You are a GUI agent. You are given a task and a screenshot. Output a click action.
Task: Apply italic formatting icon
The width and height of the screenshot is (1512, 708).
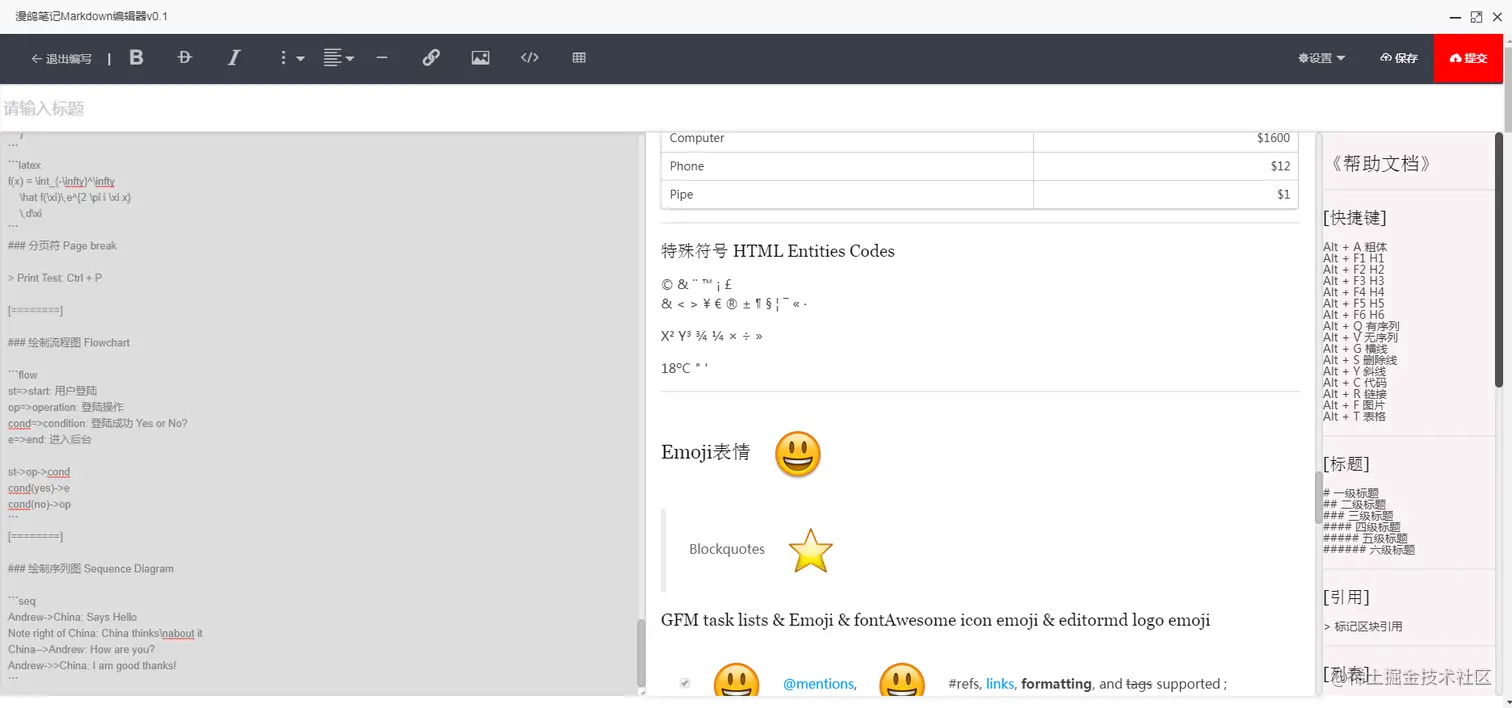(x=234, y=58)
